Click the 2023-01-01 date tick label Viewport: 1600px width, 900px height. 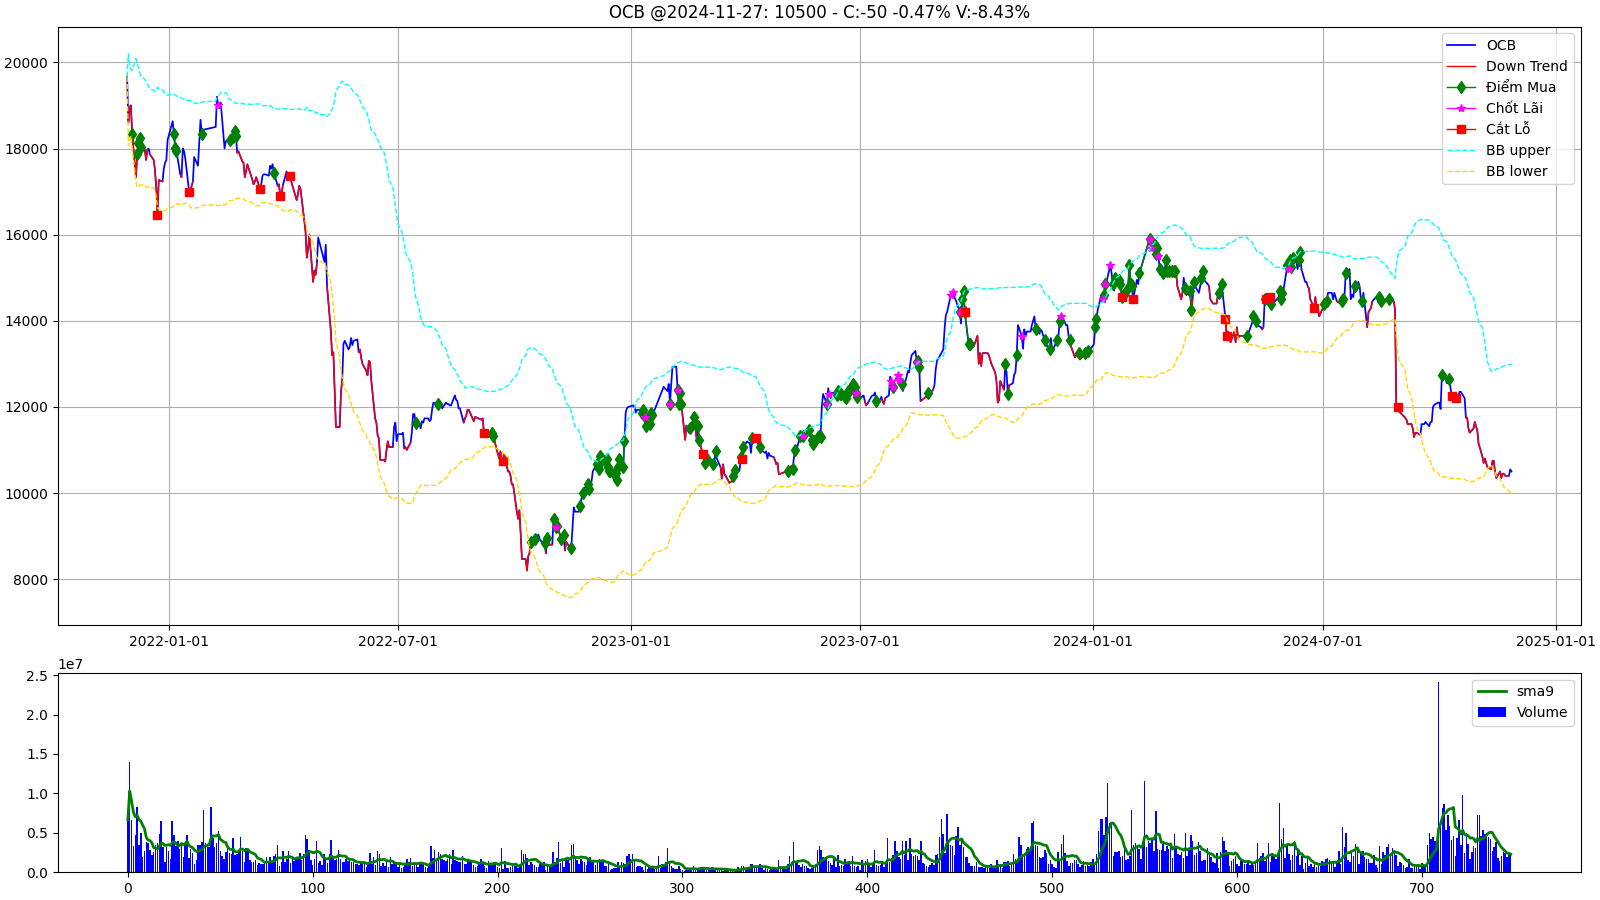(x=631, y=641)
